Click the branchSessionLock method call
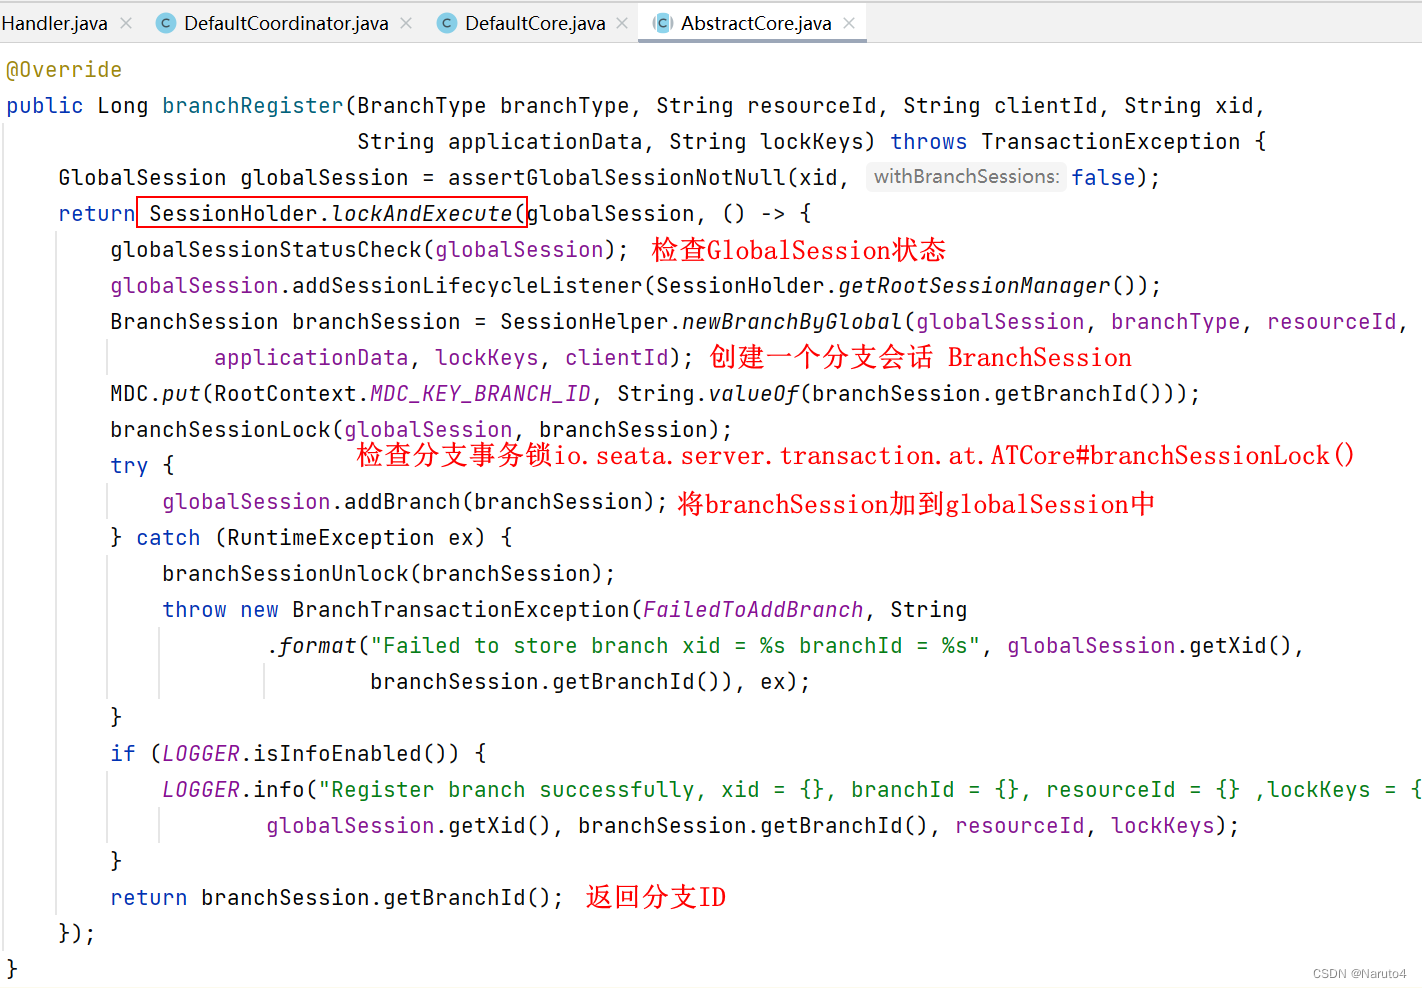The image size is (1422, 988). (220, 430)
